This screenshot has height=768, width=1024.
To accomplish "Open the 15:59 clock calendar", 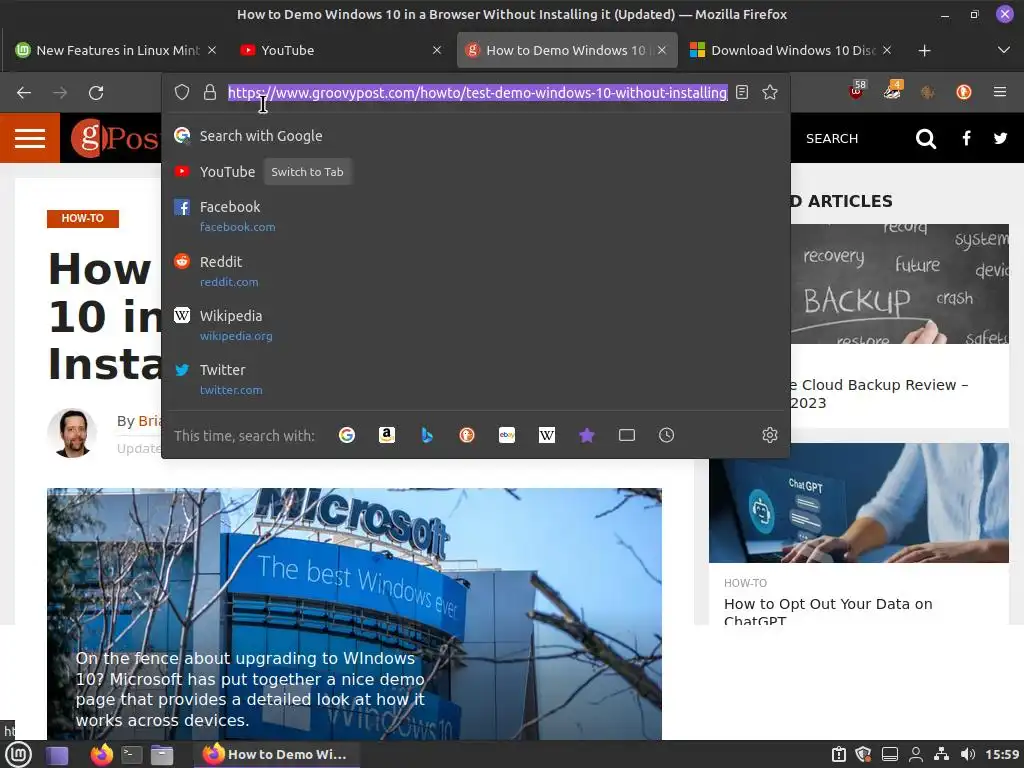I will tap(1002, 754).
